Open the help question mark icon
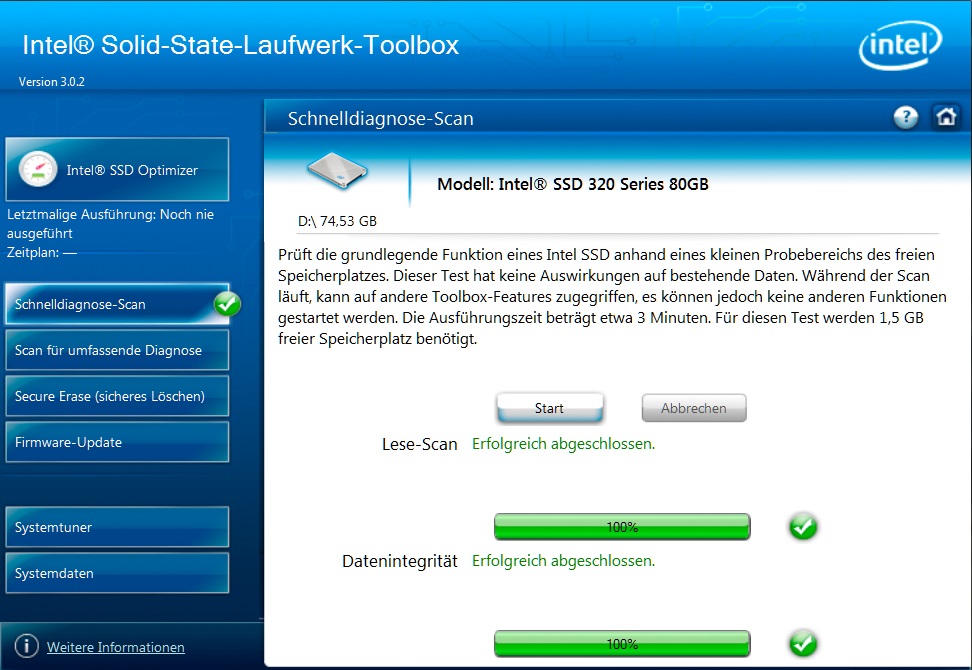Screen dimensions: 972x670 coord(906,117)
